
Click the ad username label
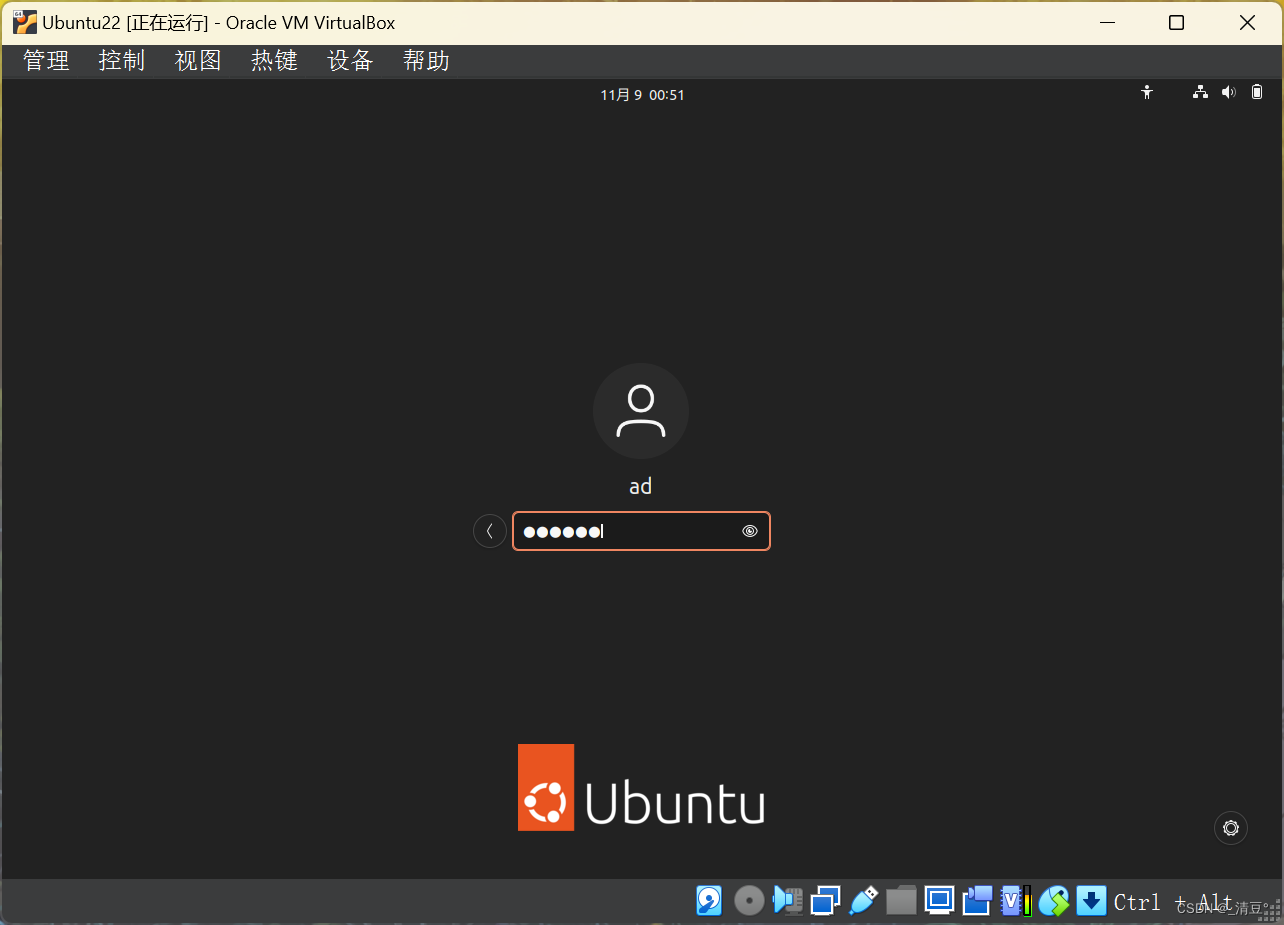pyautogui.click(x=641, y=487)
